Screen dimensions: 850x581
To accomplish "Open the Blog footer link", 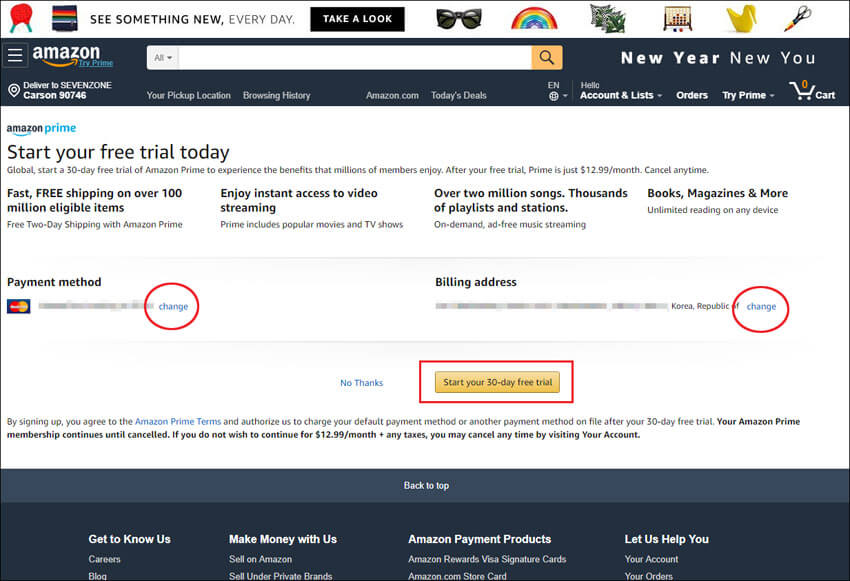I will [98, 576].
